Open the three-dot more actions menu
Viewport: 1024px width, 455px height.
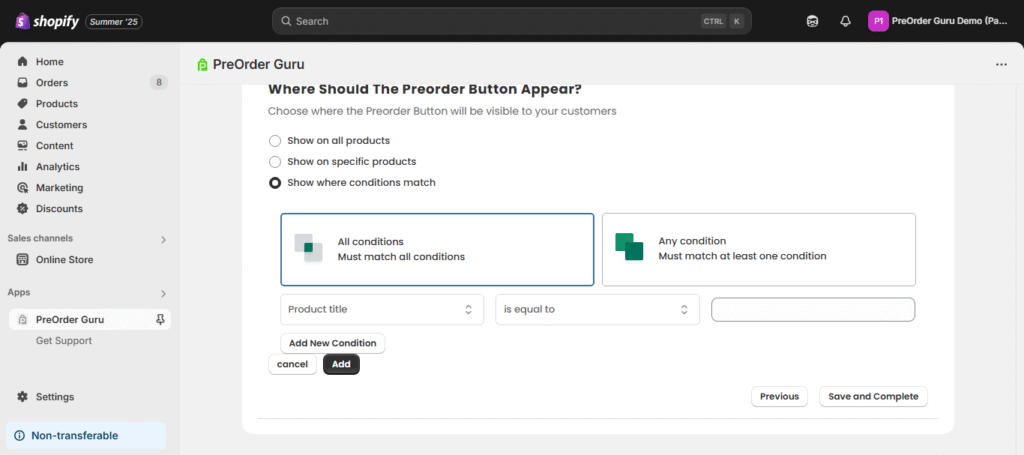(x=1001, y=65)
